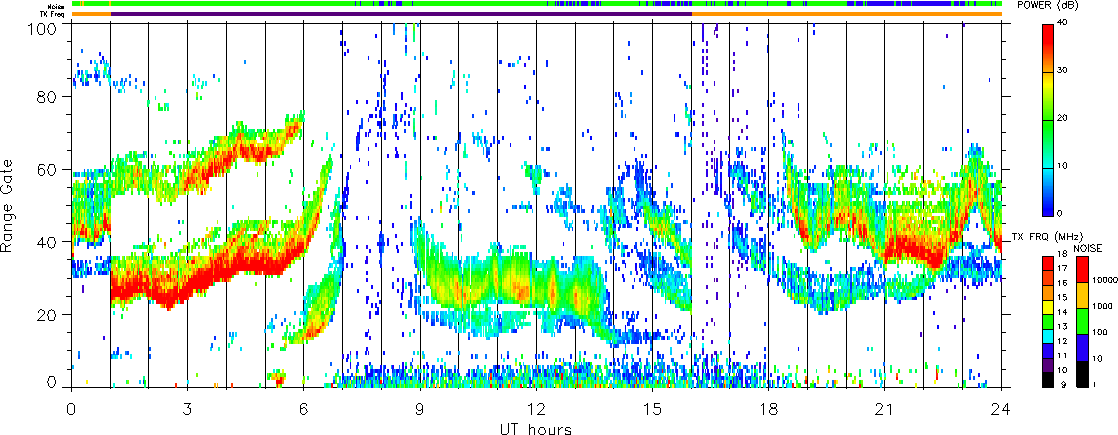Click the 11 label on TX FRQ scale

[x=1061, y=355]
